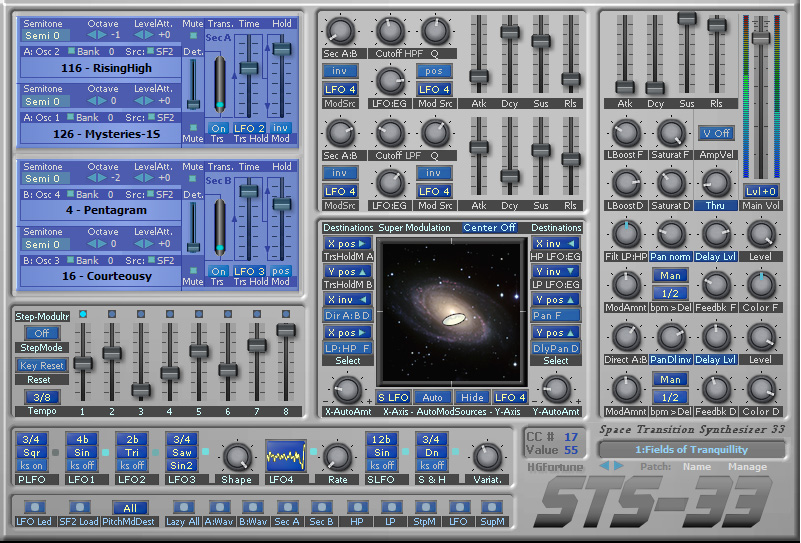Toggle the A:Wav lazy switch

click(x=219, y=507)
